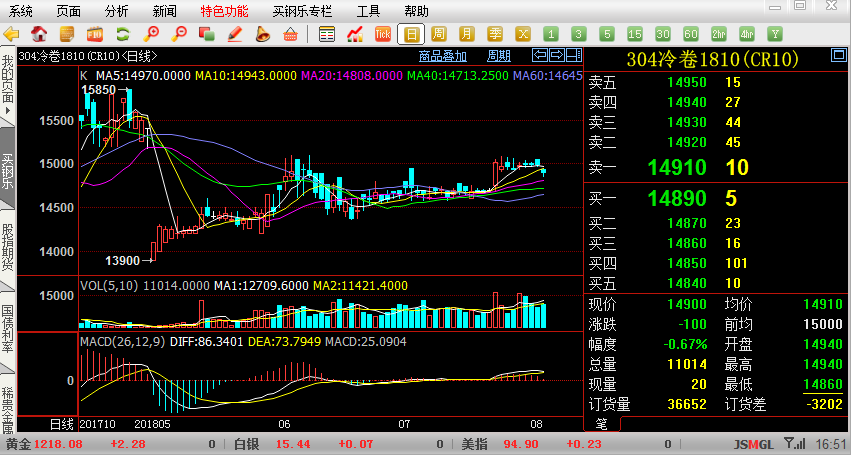Click the red pencil drawing tool
Image resolution: width=851 pixels, height=455 pixels.
[x=235, y=35]
